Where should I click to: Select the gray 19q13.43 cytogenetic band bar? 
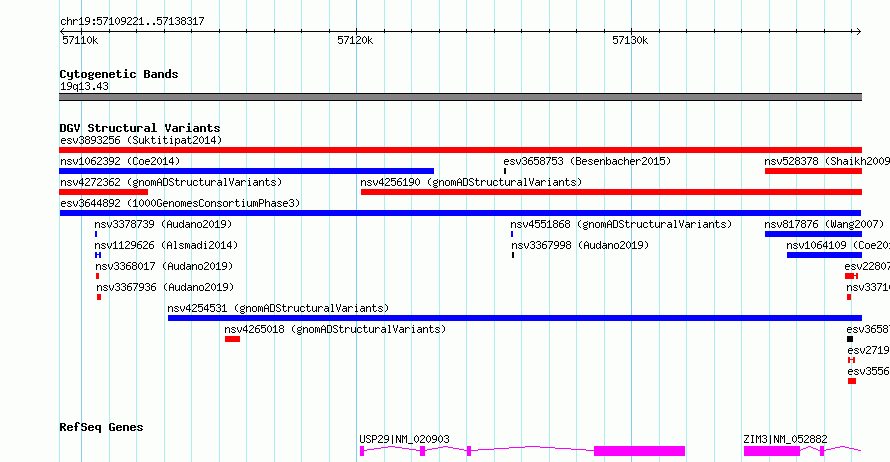[460, 97]
